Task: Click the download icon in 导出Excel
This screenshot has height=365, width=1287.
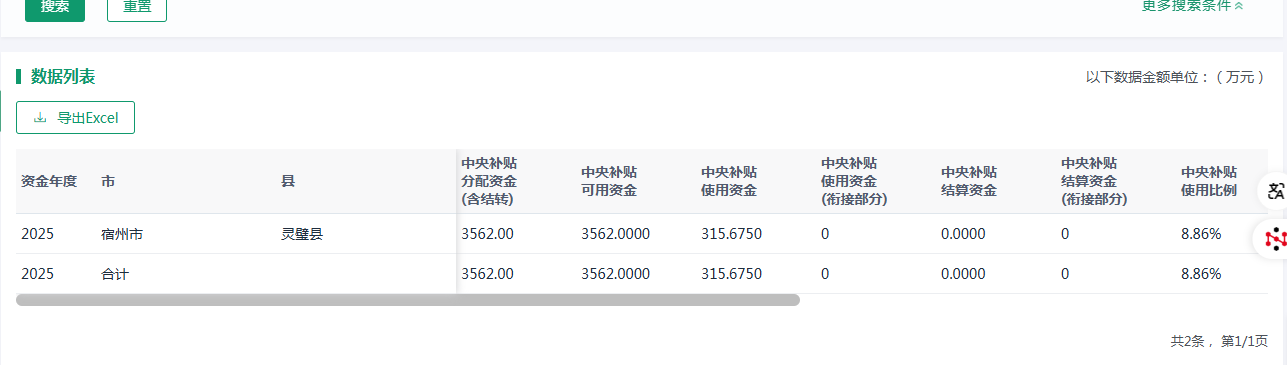Action: [x=40, y=118]
